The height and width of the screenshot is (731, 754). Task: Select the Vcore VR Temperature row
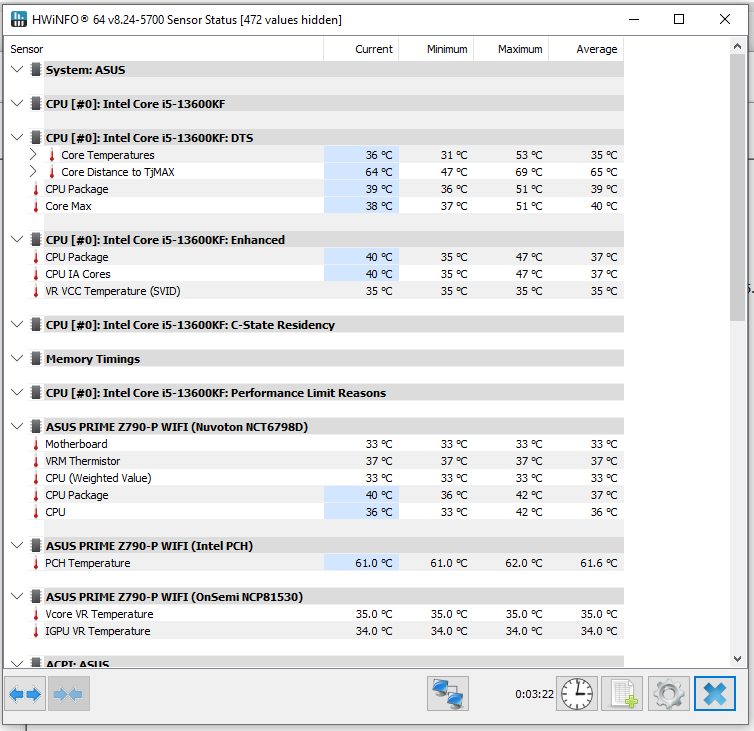coord(326,614)
